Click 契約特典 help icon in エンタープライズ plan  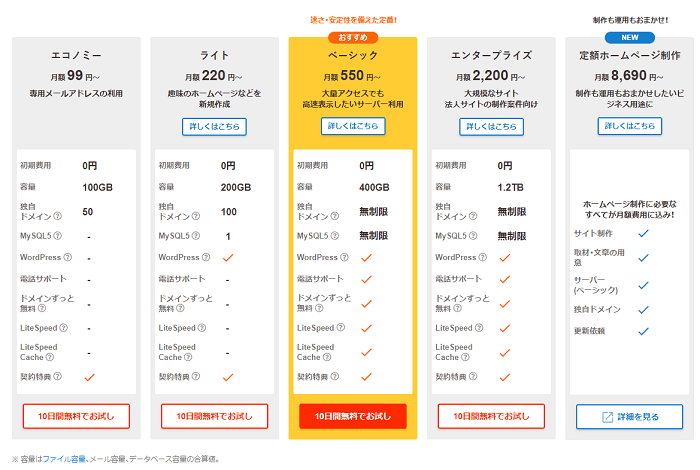point(473,376)
